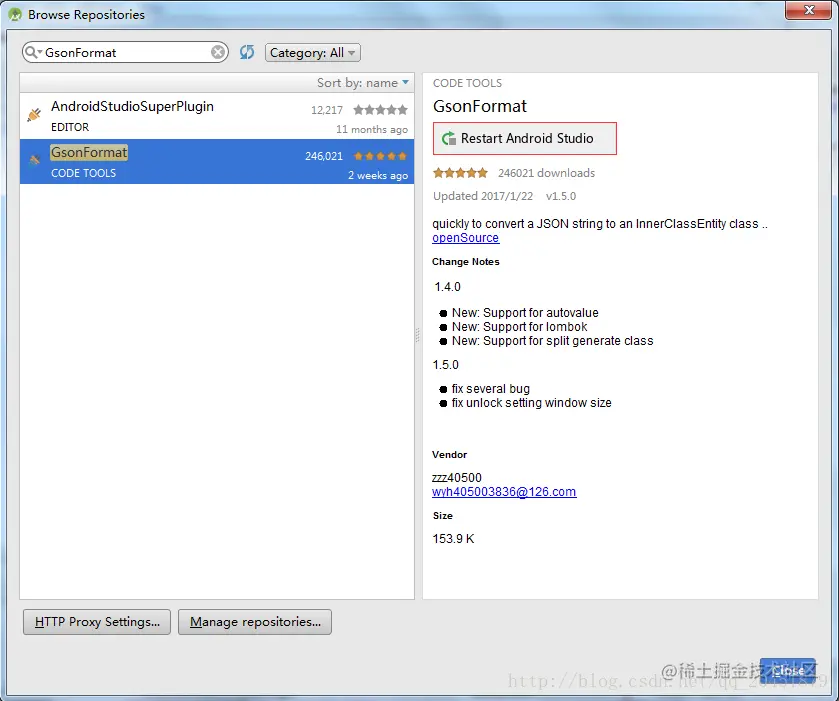Change the Sort by: name option

click(363, 82)
